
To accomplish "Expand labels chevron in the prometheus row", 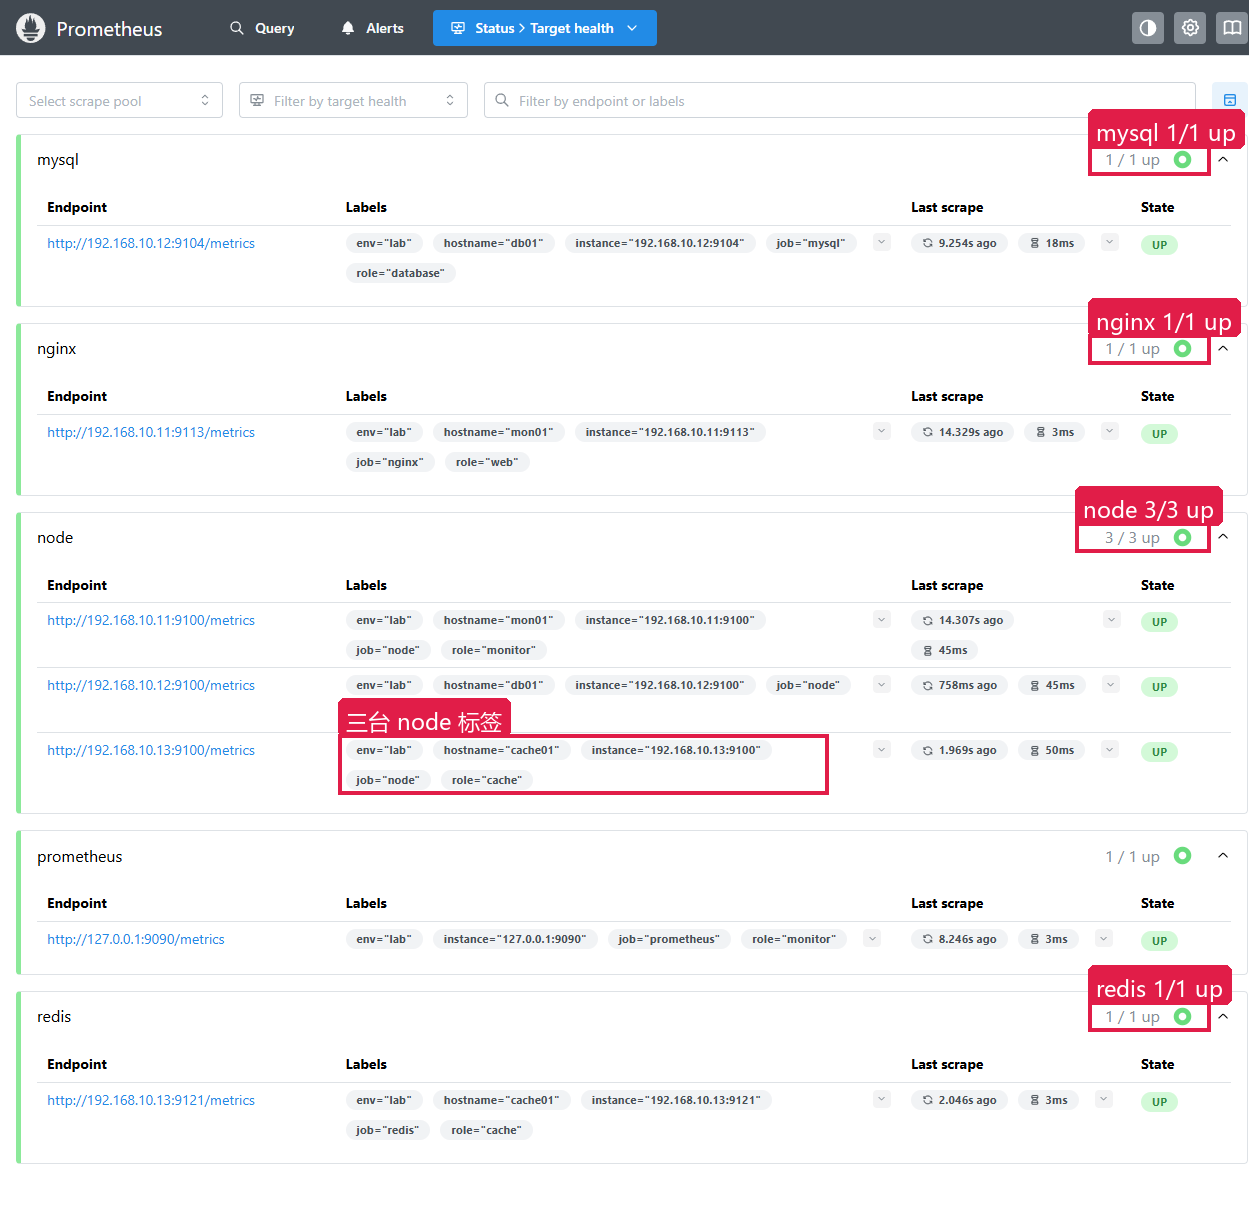I will [872, 938].
